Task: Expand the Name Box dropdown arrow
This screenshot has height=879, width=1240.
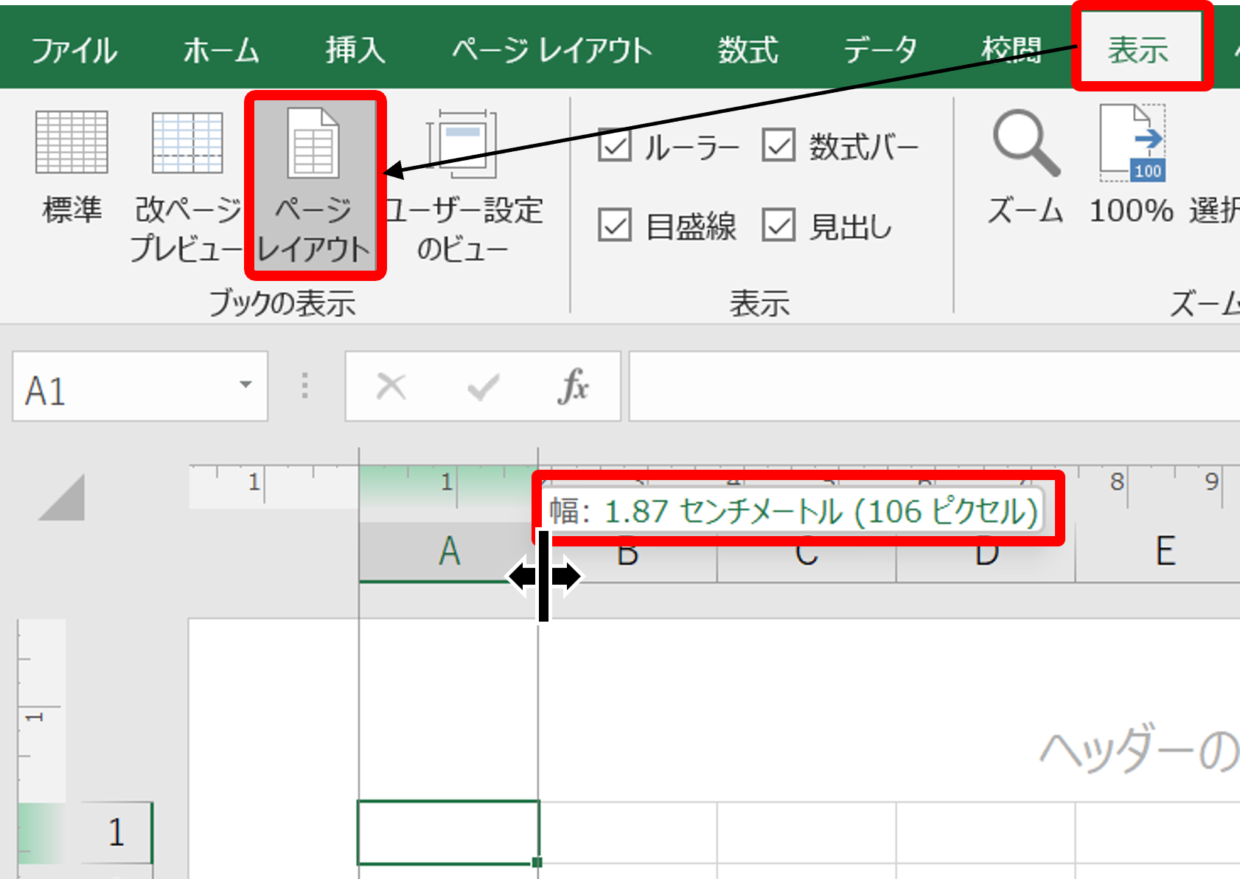Action: (x=245, y=386)
